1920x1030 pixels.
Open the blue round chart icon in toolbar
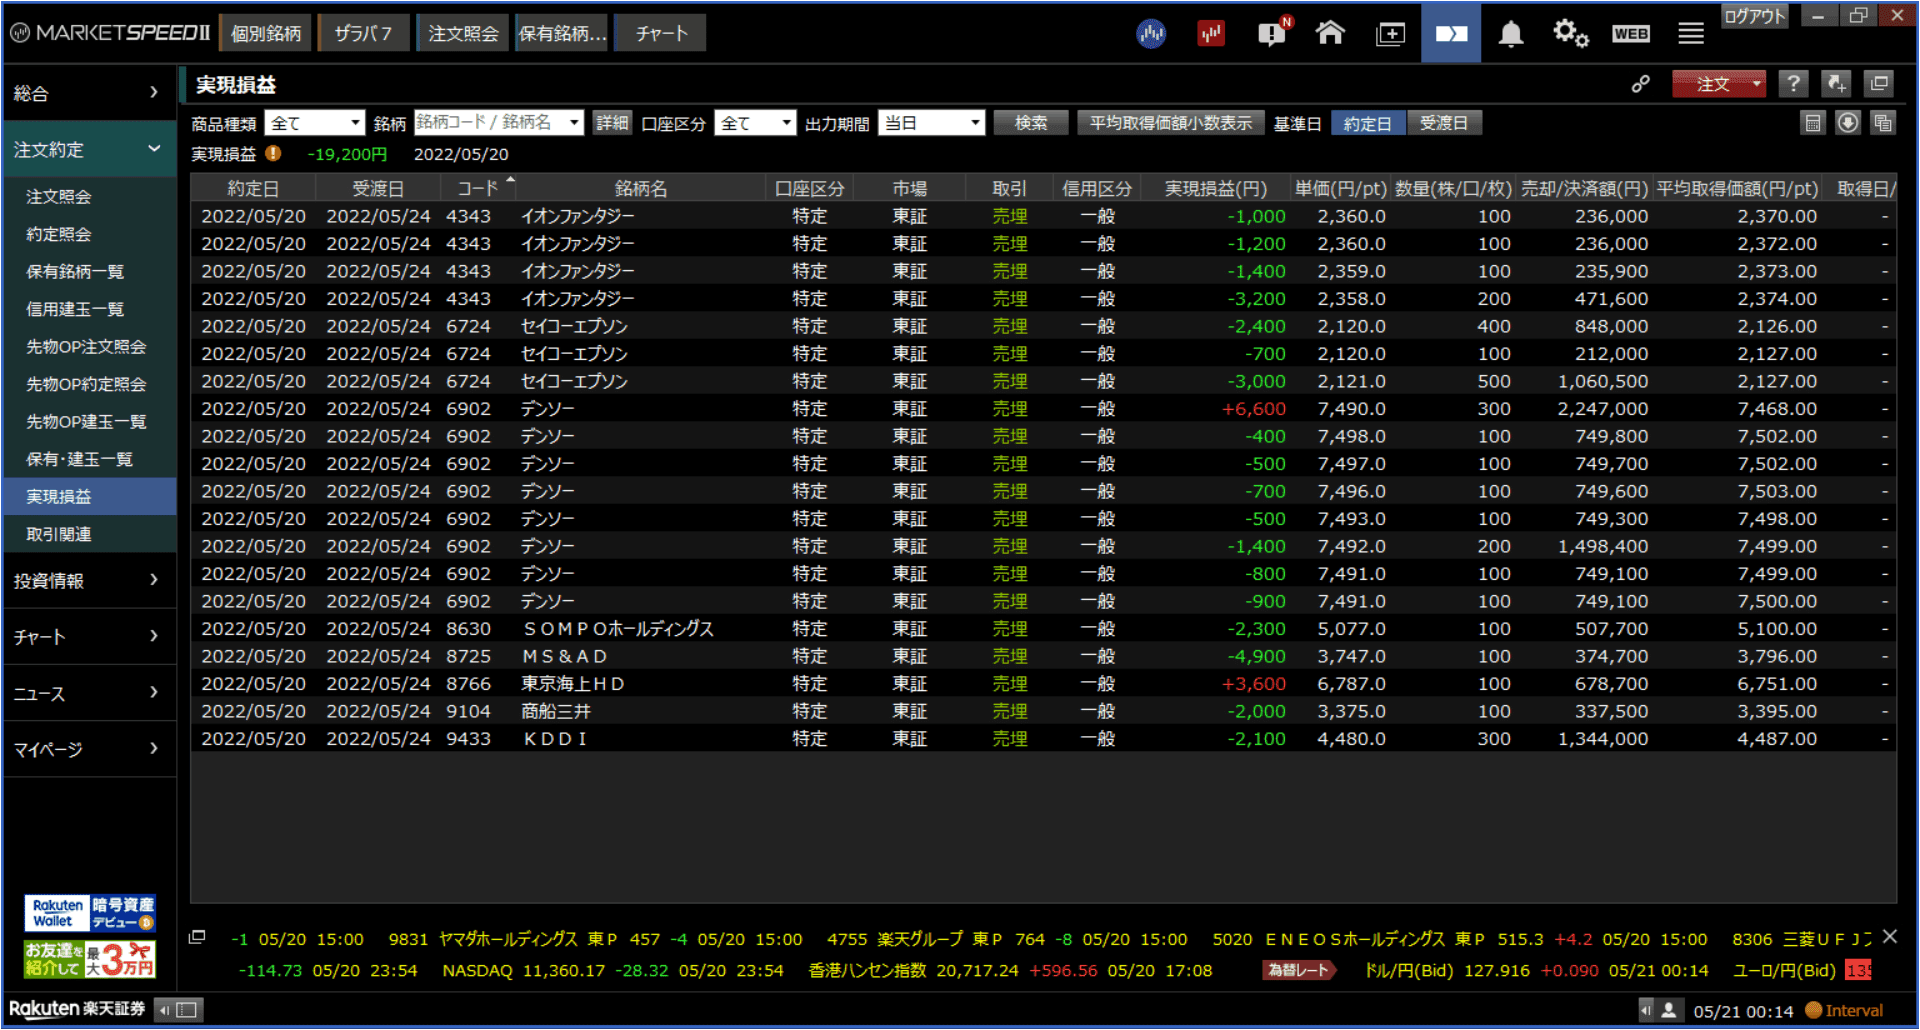pos(1151,34)
